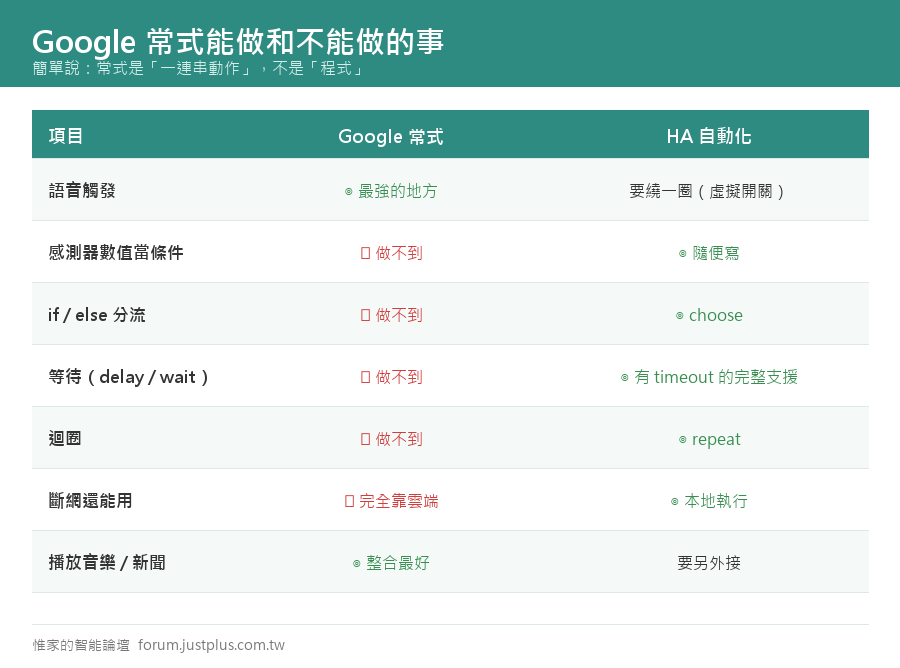Select the HA 自動化 column header
This screenshot has height=668, width=900.
coord(709,136)
